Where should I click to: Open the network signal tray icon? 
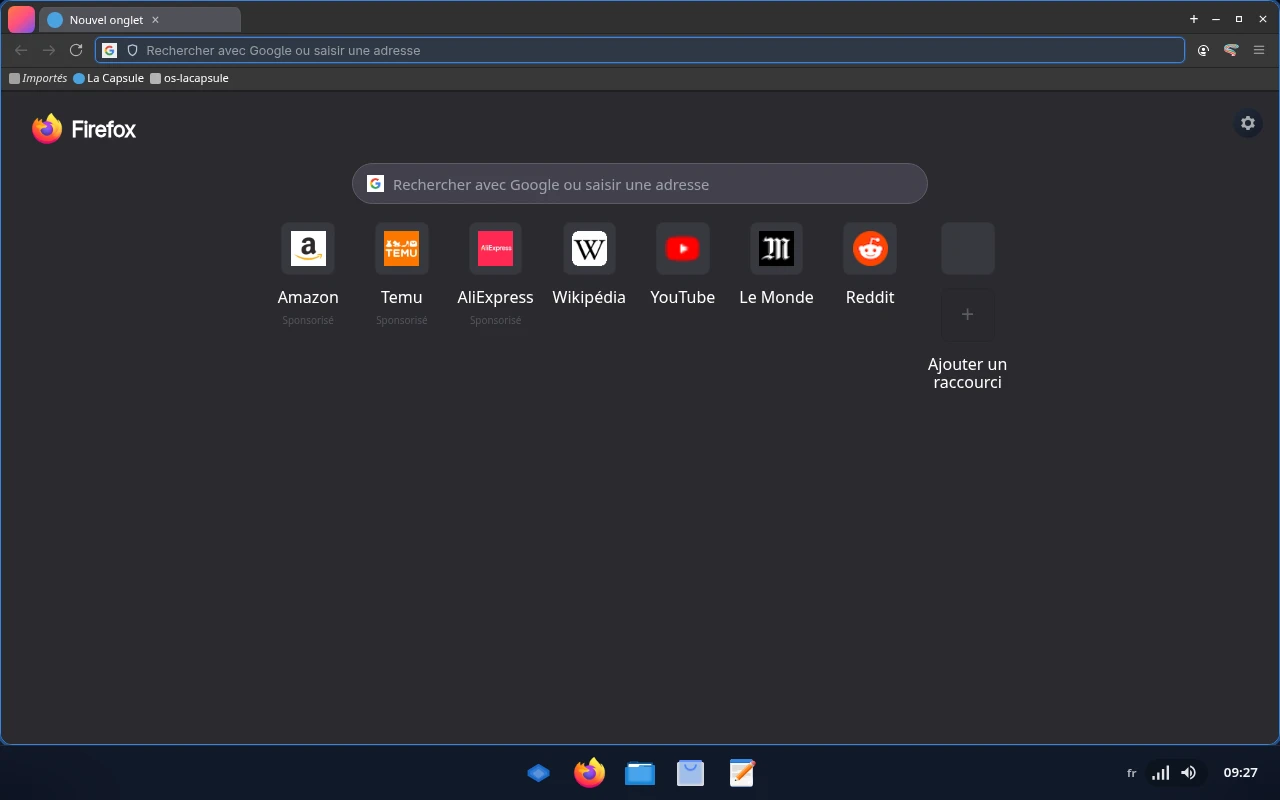pos(1160,773)
